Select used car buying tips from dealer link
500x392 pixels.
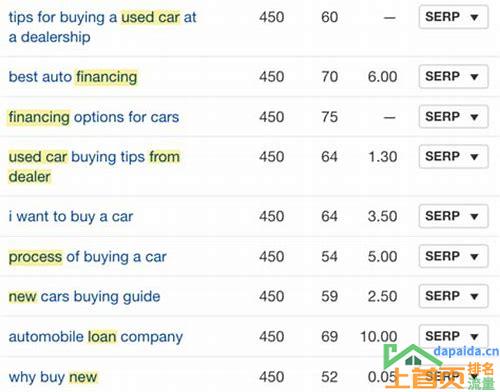[x=94, y=167]
